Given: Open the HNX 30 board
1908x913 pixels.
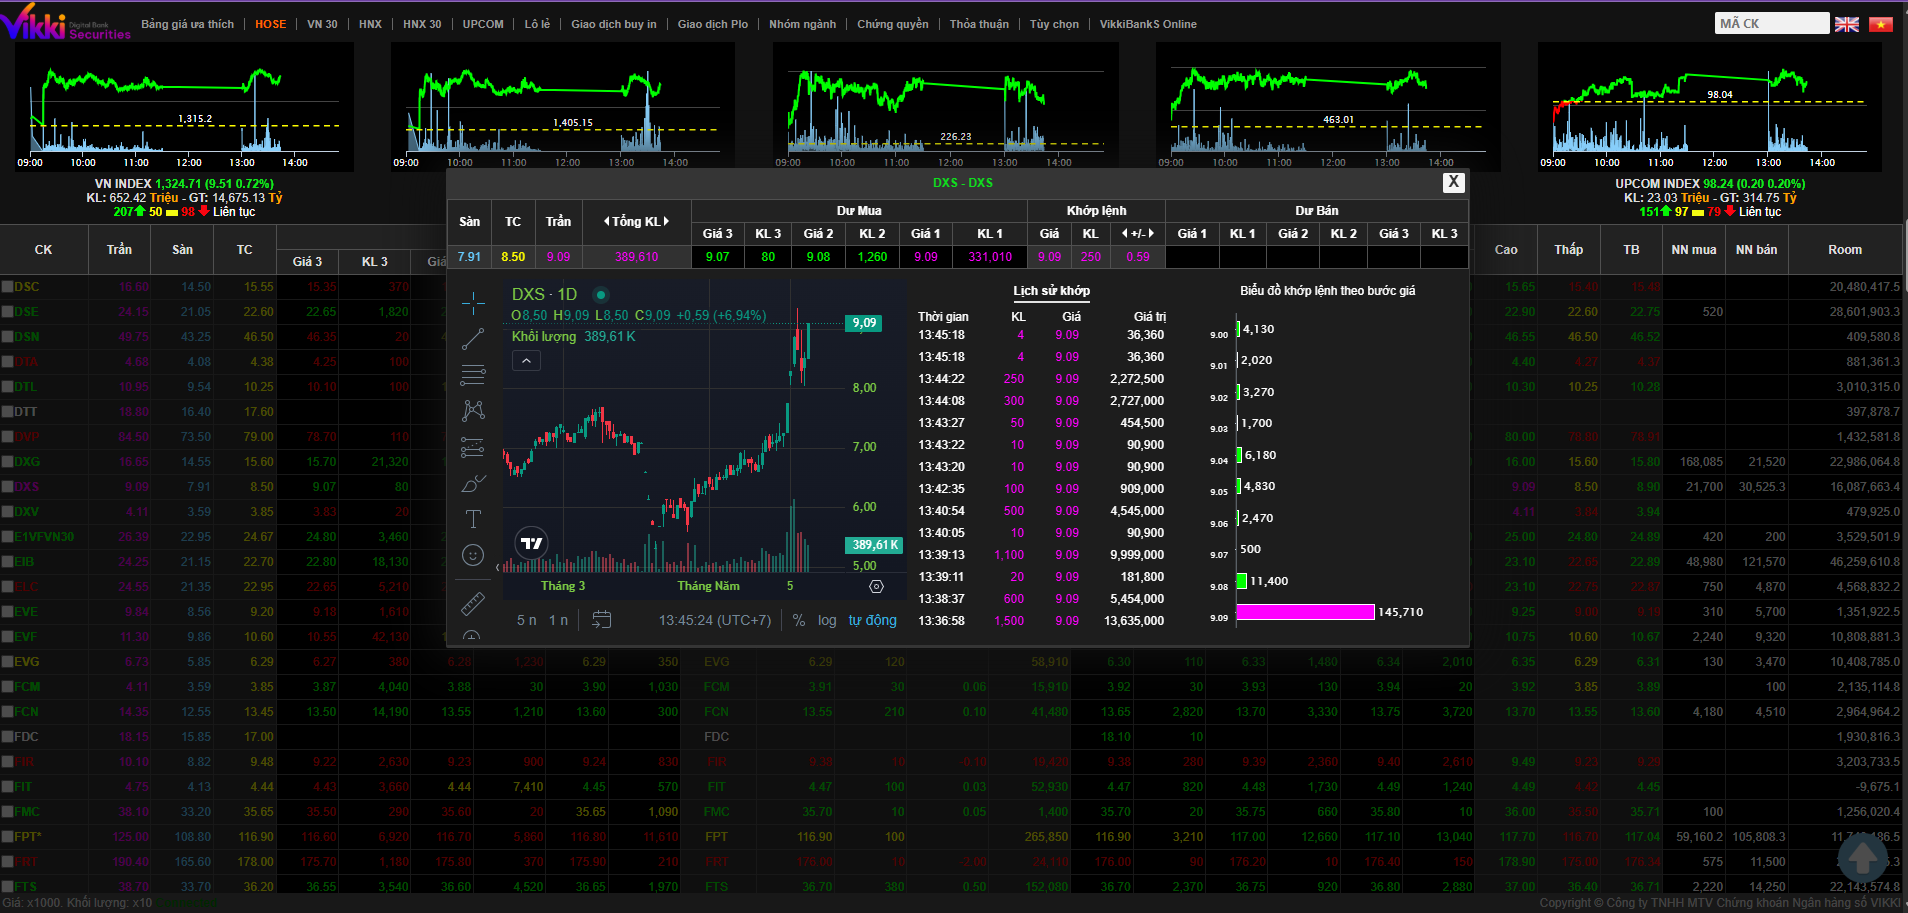Looking at the screenshot, I should coord(422,24).
